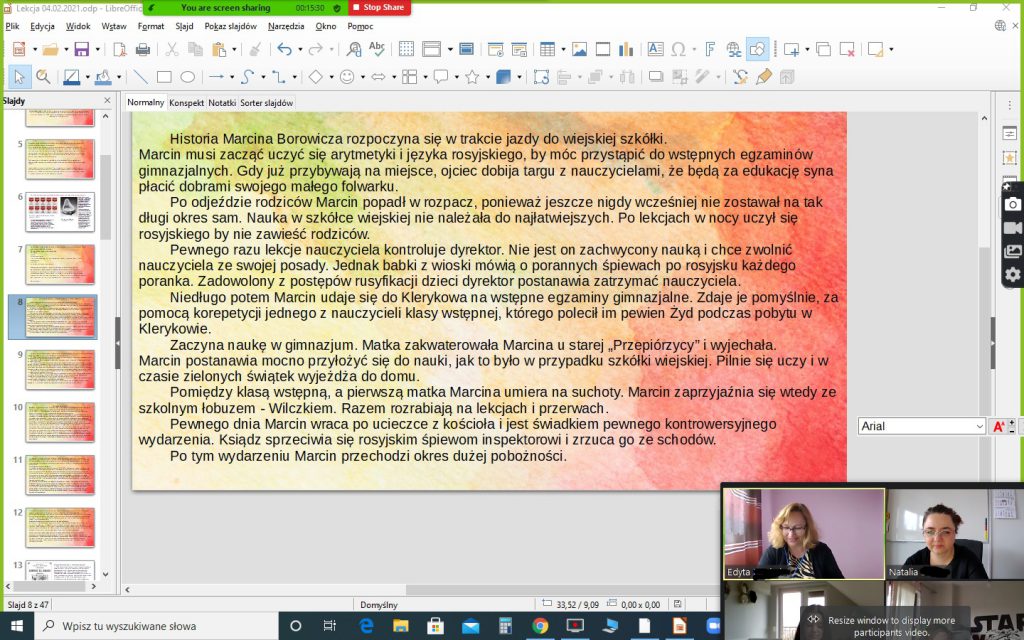Open the Line Color swatch tool

click(x=71, y=77)
